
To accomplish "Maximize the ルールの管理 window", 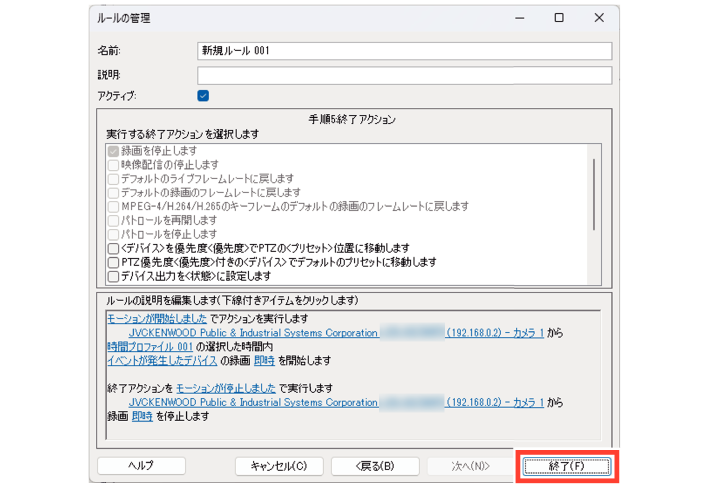I will 559,18.
